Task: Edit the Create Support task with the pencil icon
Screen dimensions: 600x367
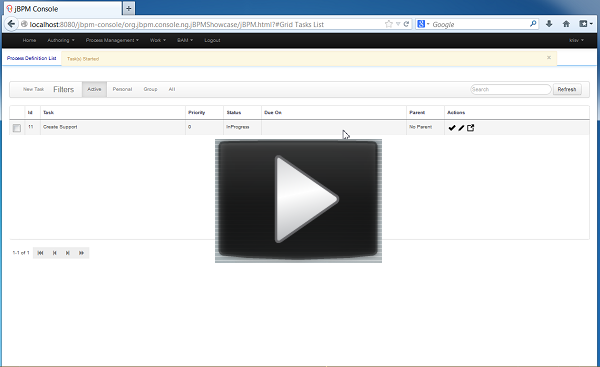Action: [x=461, y=128]
